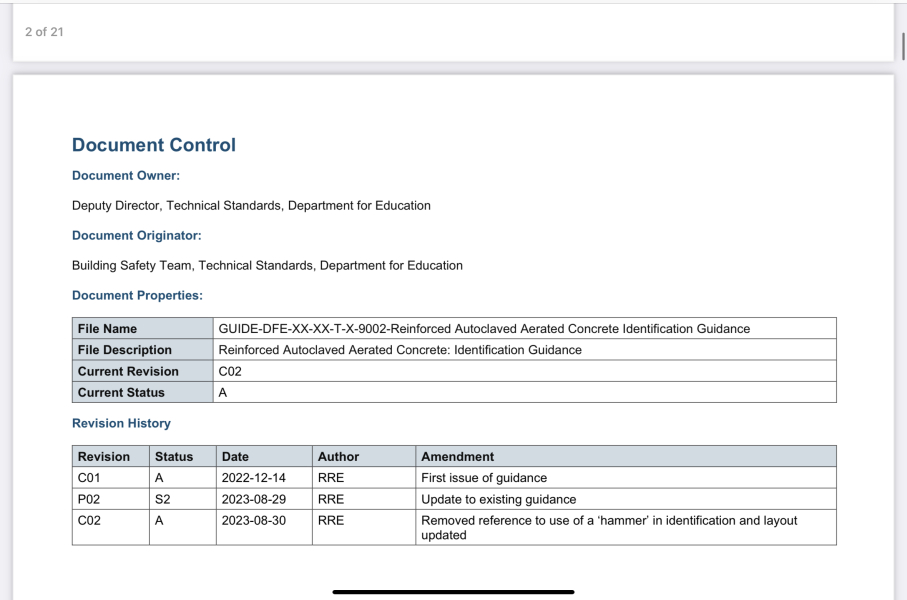Click the vertical scrollbar thumb at right
Viewport: 907px width, 600px height.
click(x=903, y=46)
